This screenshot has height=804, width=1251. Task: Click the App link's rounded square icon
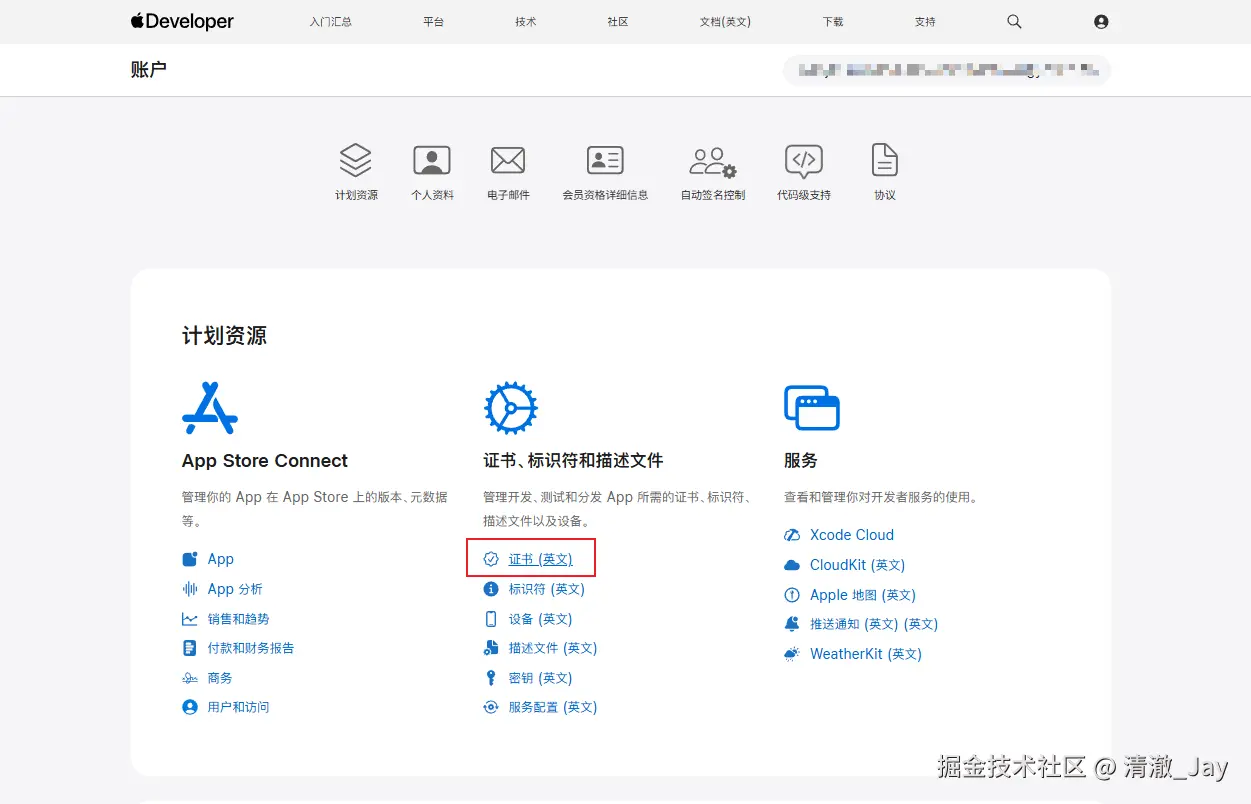pos(190,559)
